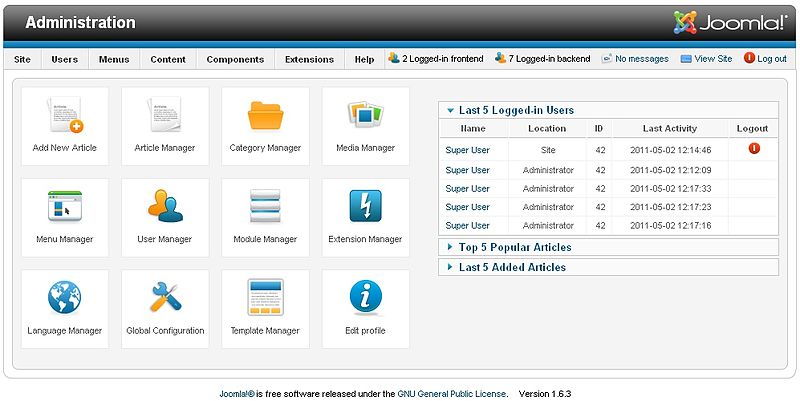This screenshot has height=401, width=800.
Task: Click the Log out link
Action: [x=772, y=59]
